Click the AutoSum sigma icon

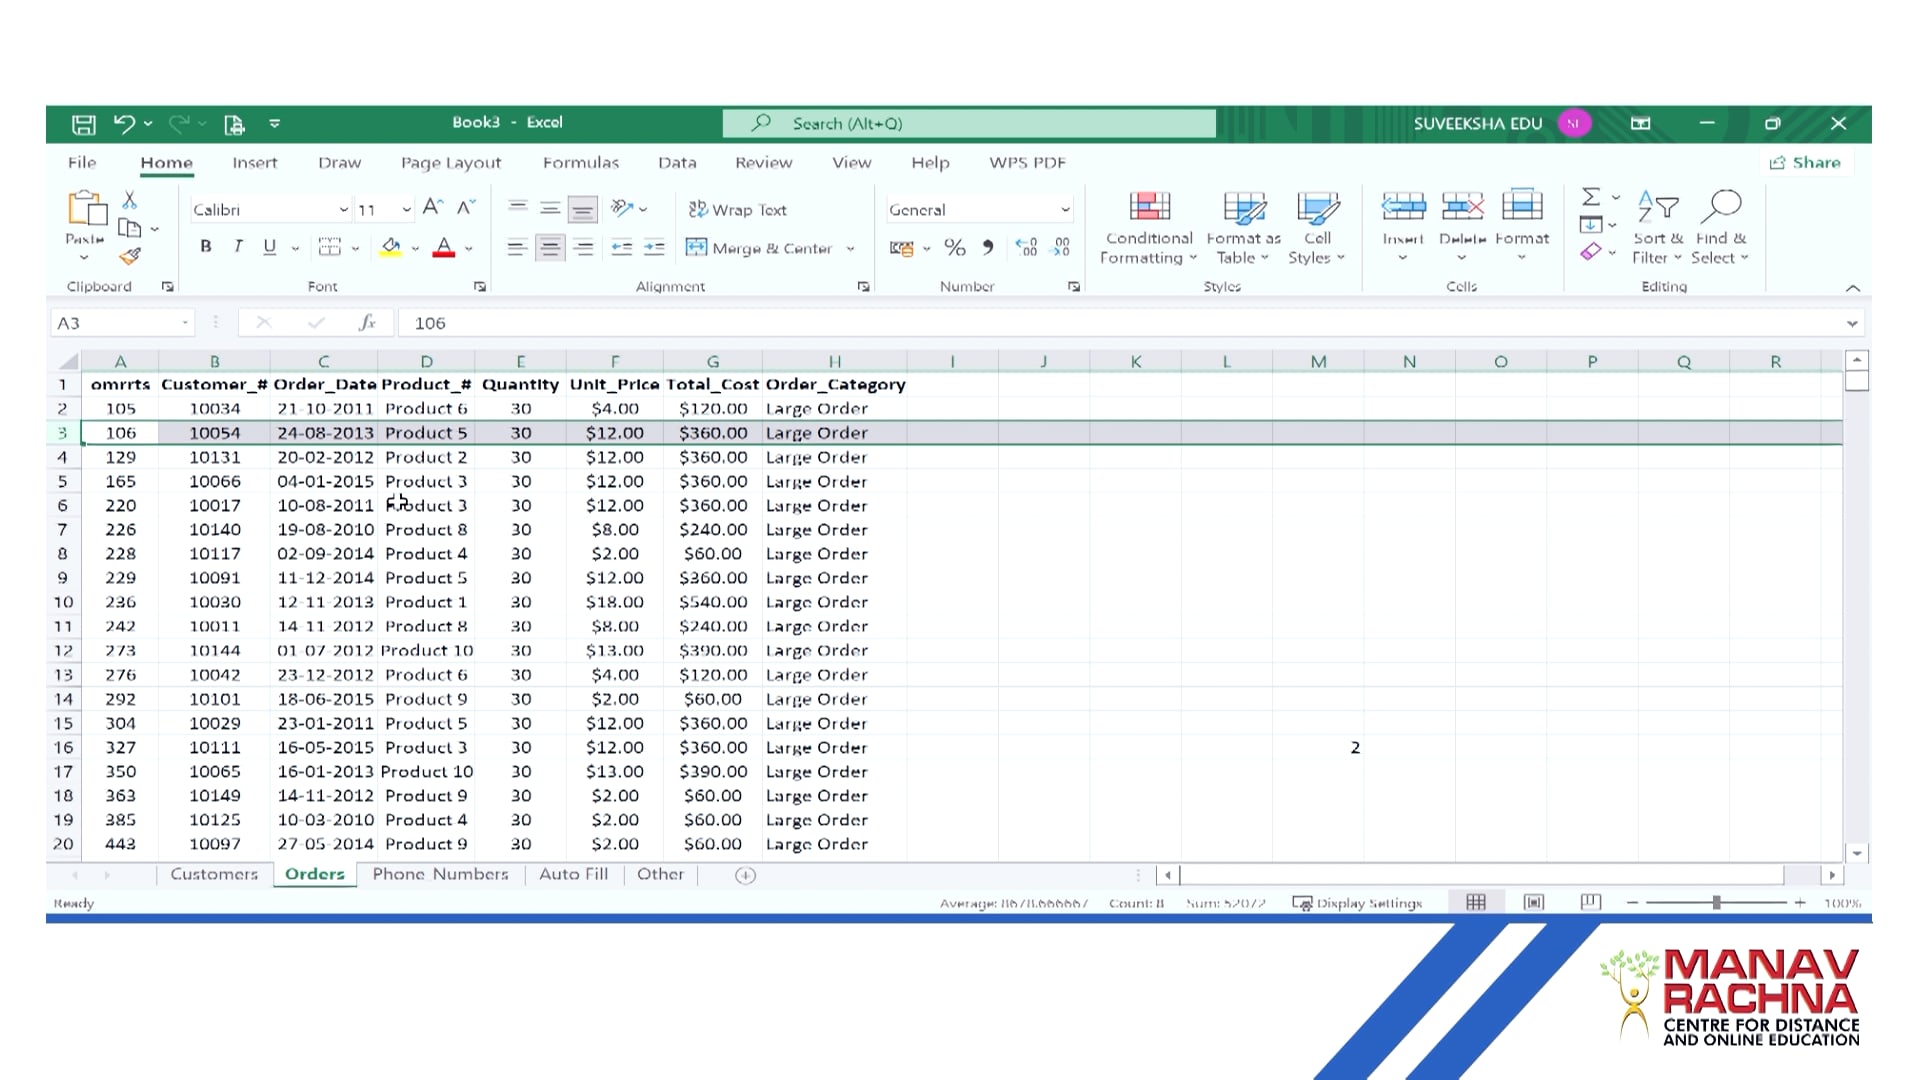click(1591, 197)
